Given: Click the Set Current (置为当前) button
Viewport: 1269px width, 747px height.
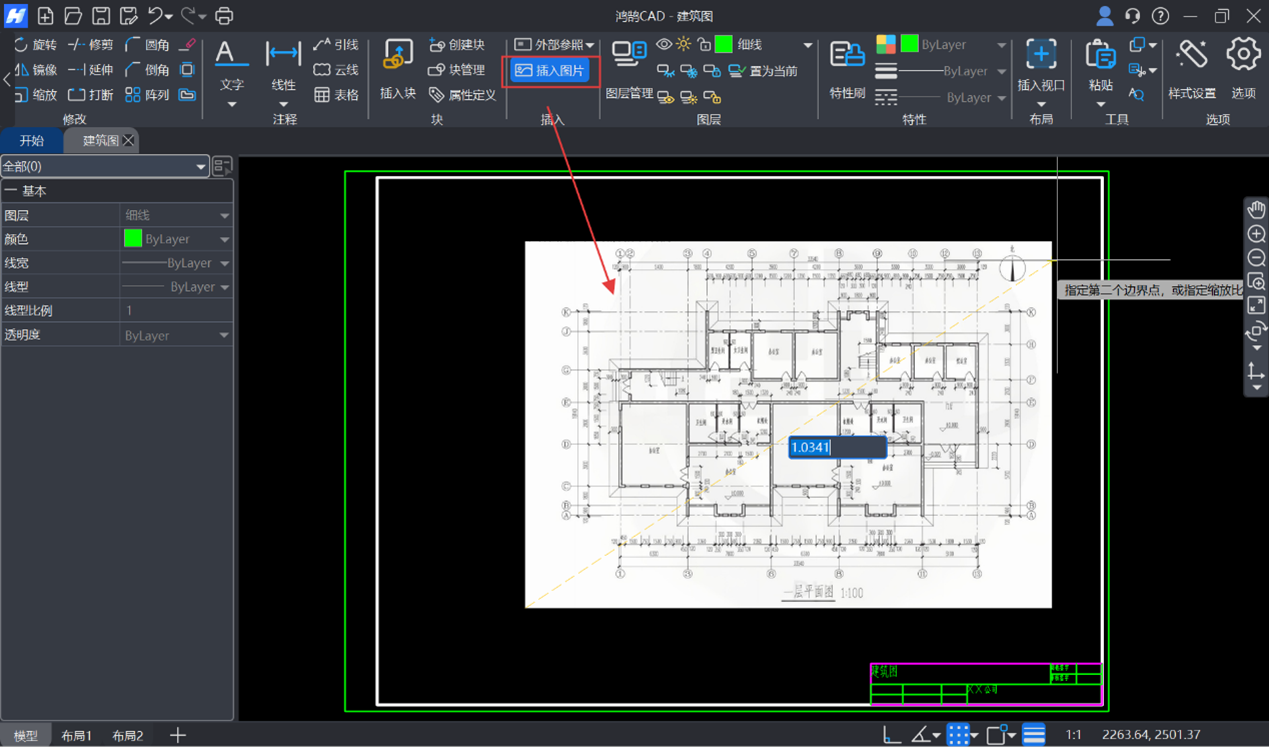Looking at the screenshot, I should pyautogui.click(x=763, y=71).
